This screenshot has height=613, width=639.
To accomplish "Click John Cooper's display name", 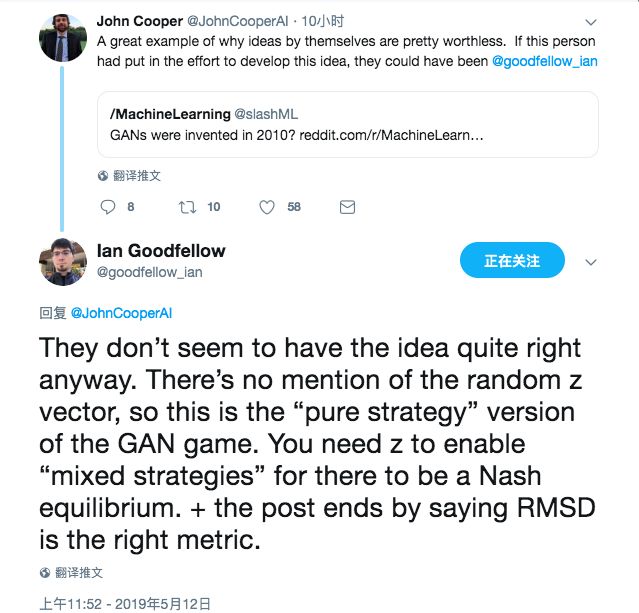I will (x=142, y=20).
